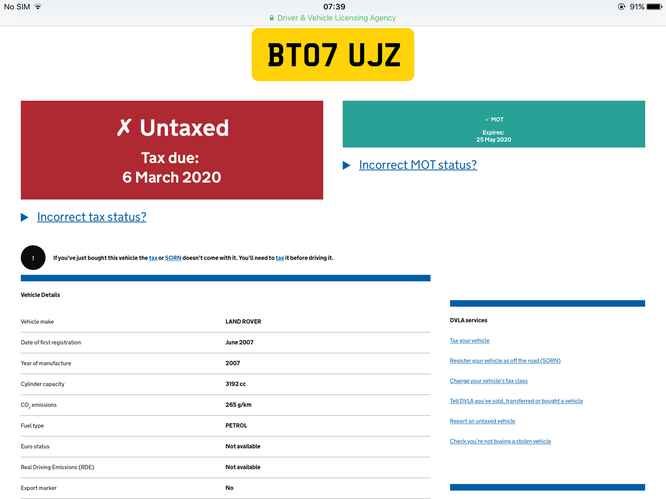Viewport: 666px width, 499px height.
Task: Click the '25 May 2020' MOT expiry date
Action: pyautogui.click(x=494, y=140)
